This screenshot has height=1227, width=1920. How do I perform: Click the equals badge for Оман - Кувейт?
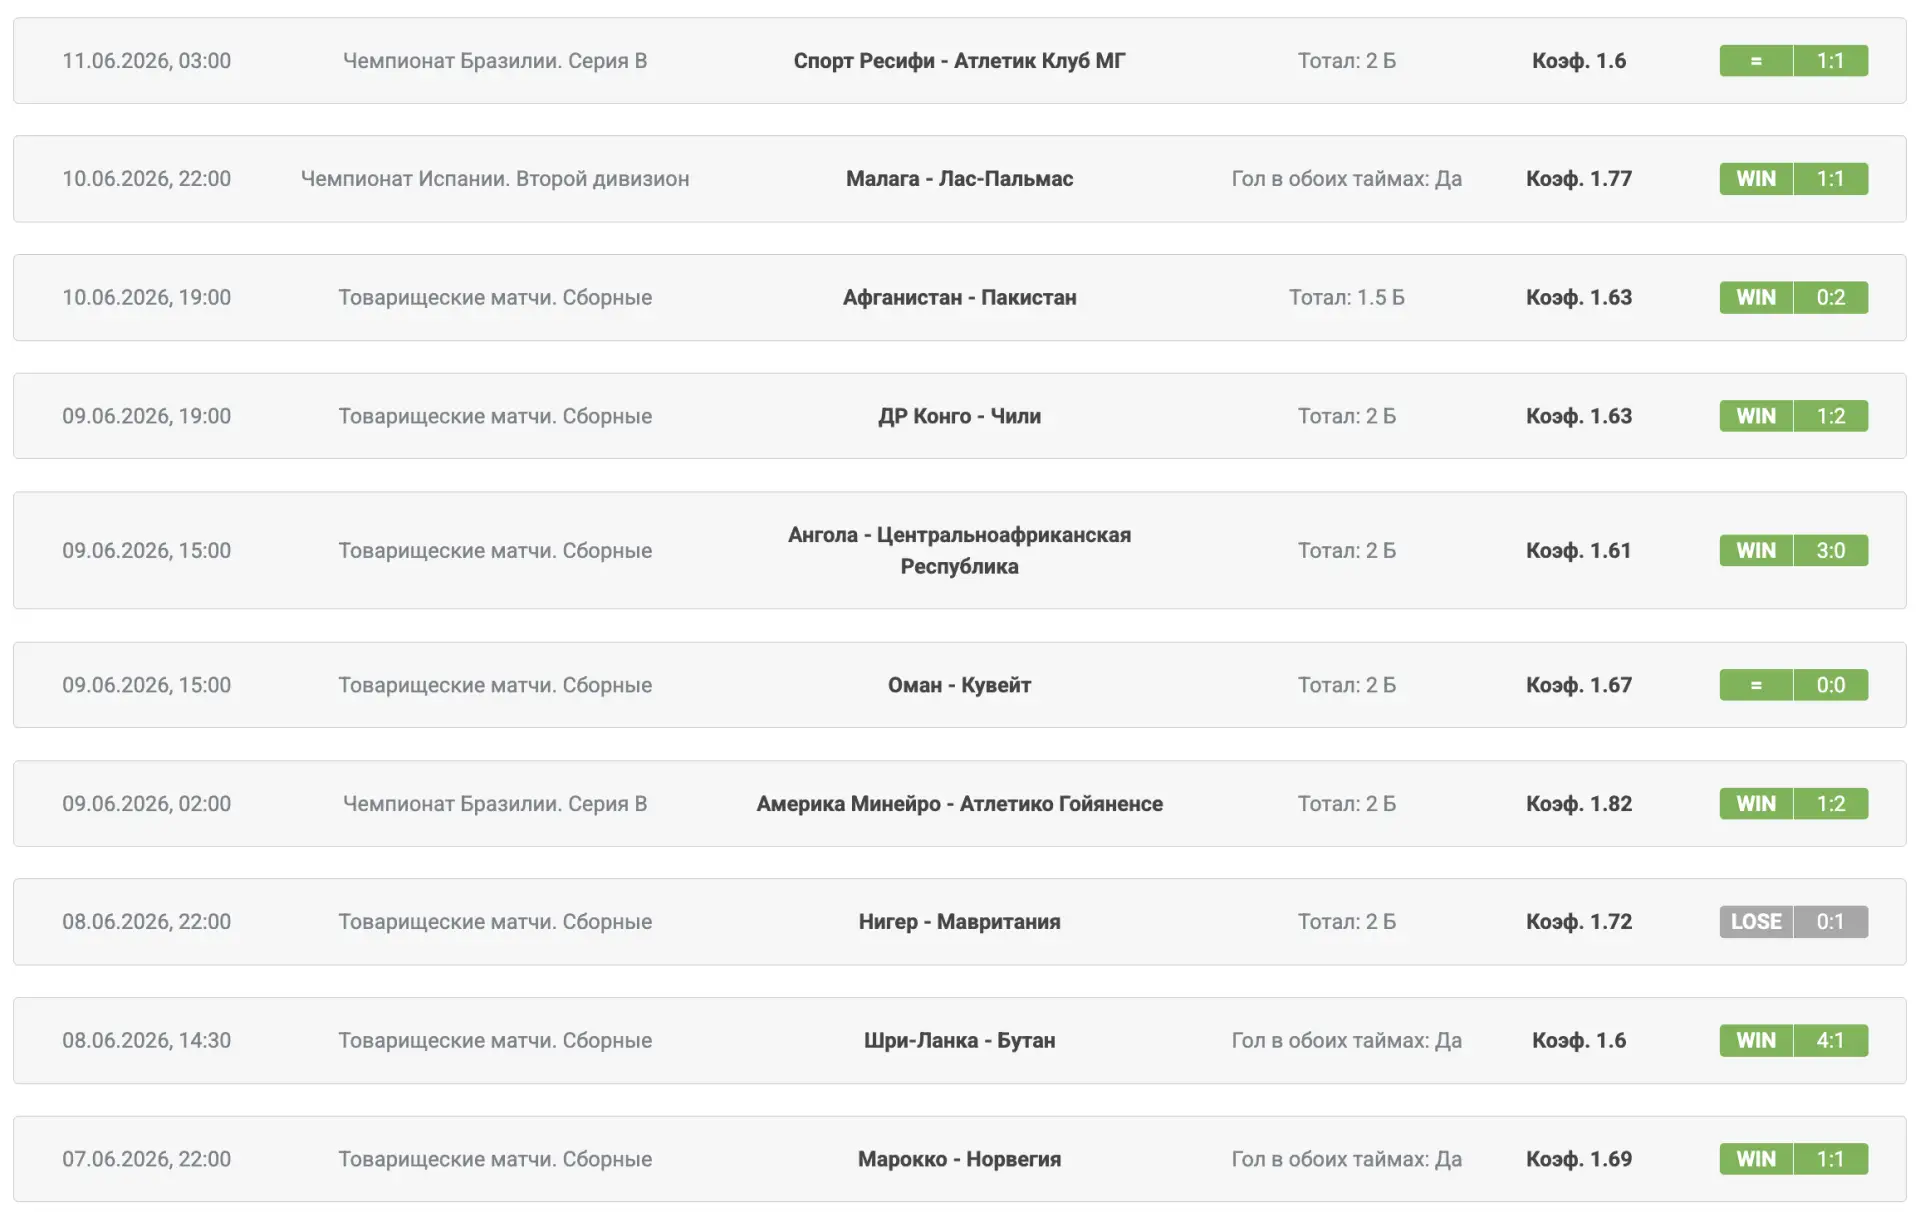[x=1756, y=685]
